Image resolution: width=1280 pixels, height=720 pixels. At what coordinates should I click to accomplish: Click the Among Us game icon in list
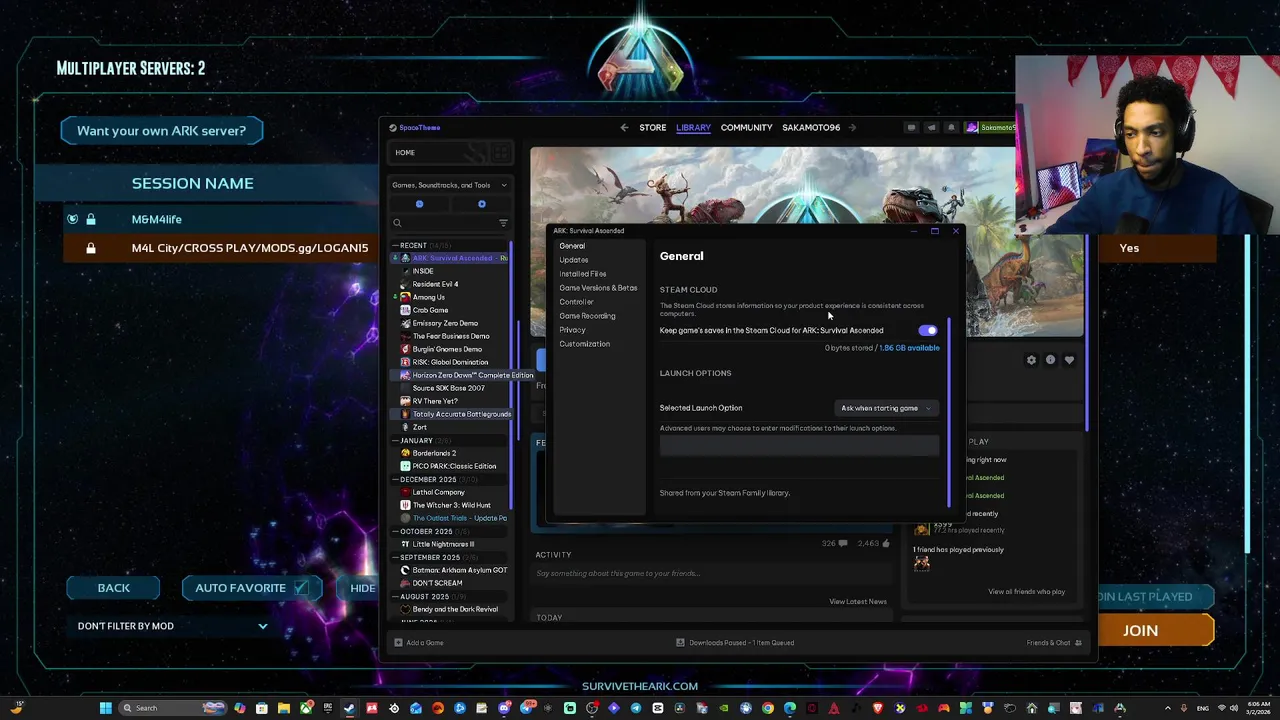tap(405, 297)
